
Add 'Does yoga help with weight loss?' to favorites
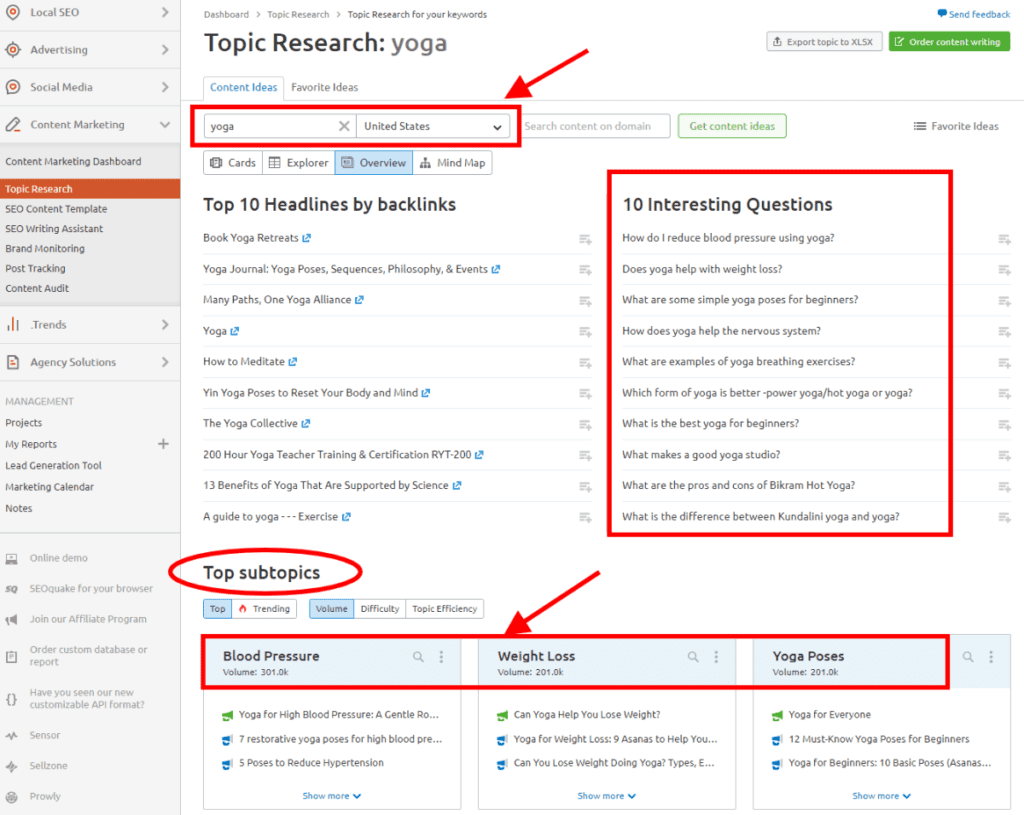1004,270
